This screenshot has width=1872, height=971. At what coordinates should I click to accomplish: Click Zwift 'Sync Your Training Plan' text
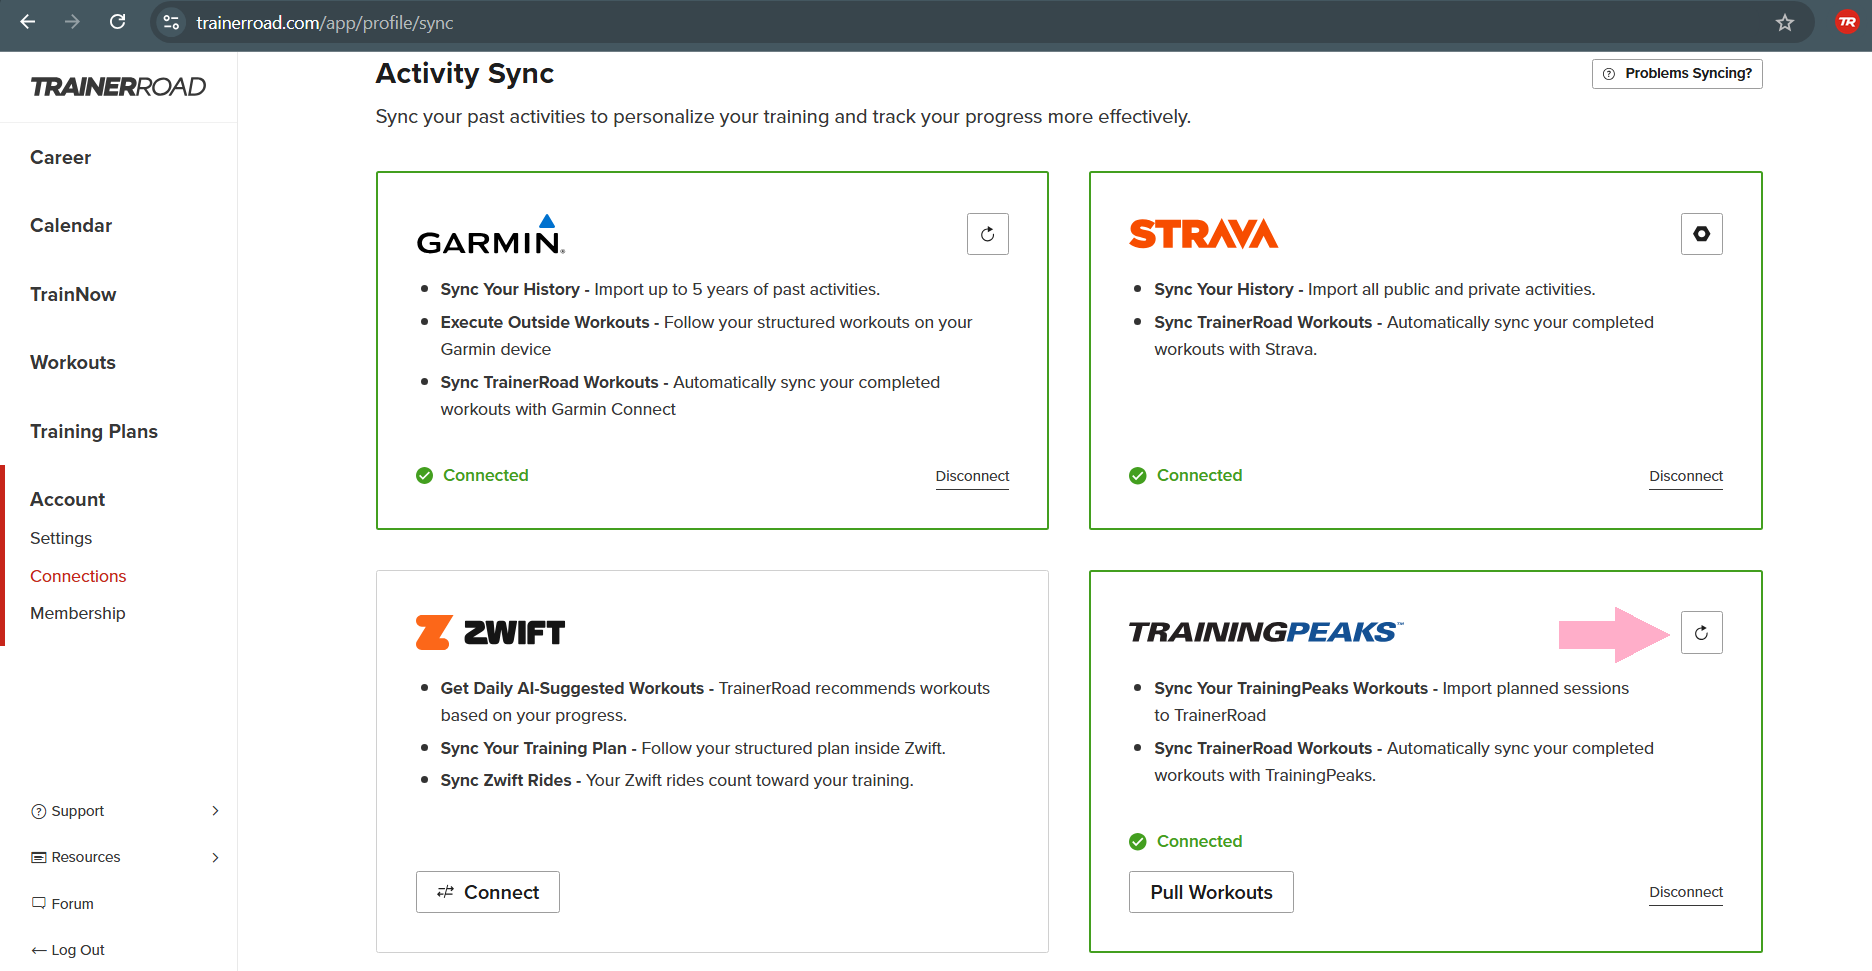coord(534,748)
